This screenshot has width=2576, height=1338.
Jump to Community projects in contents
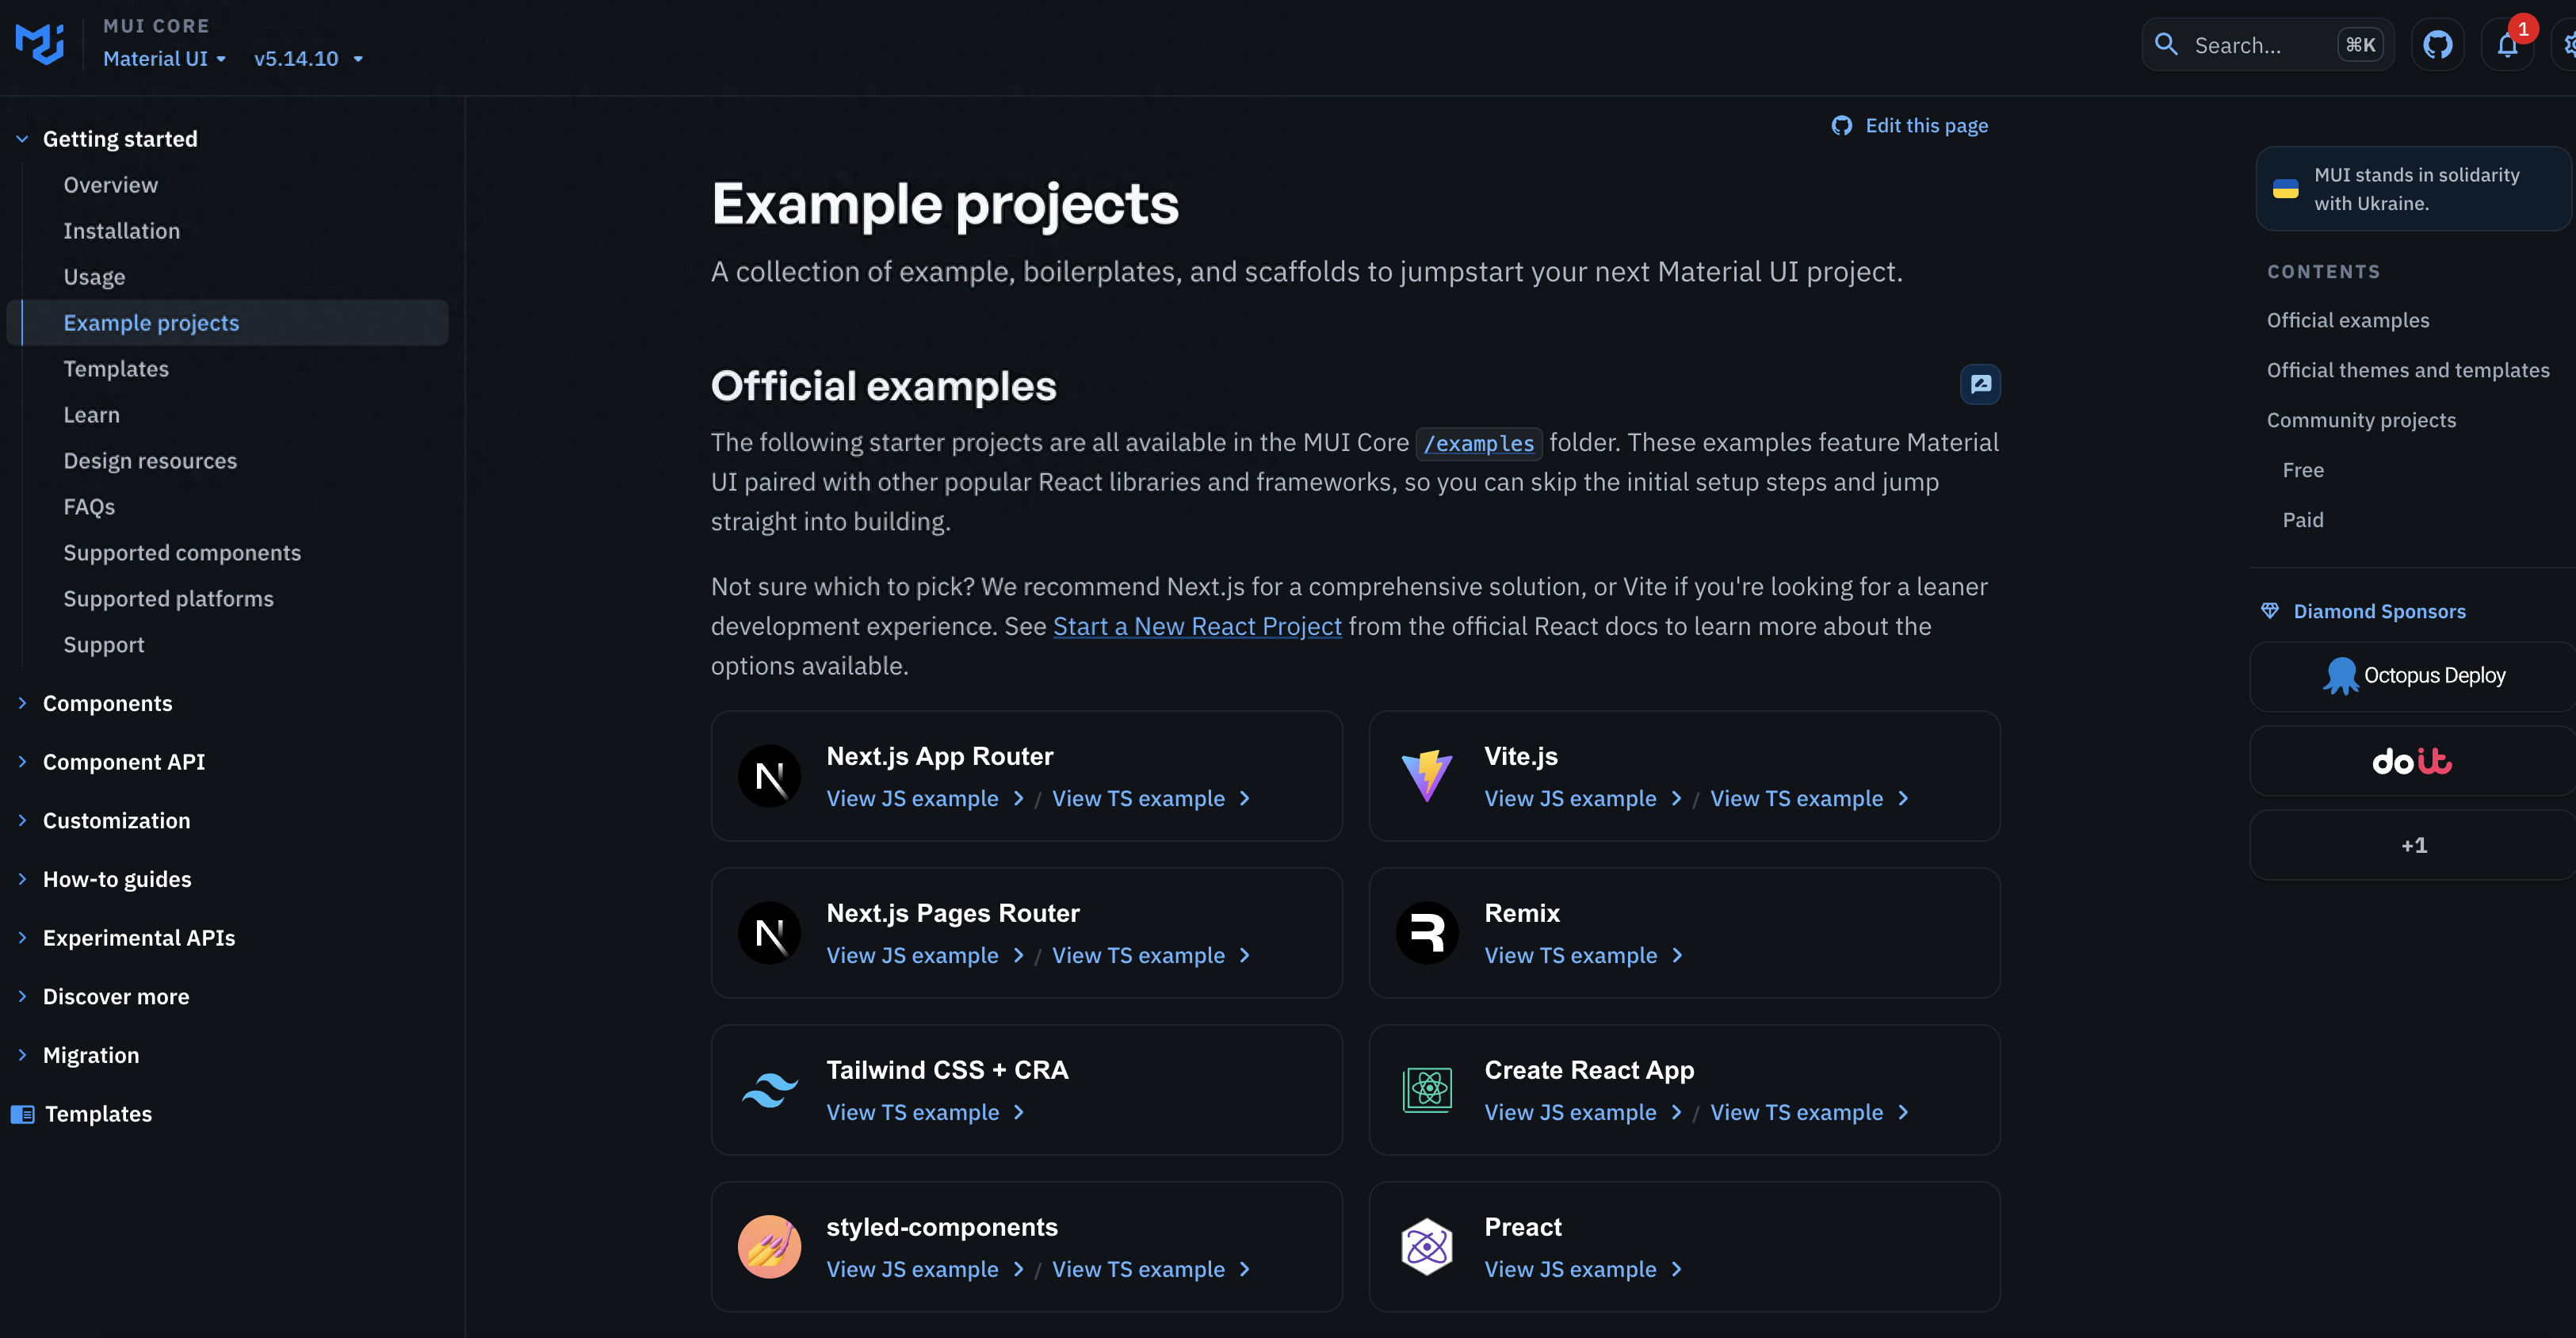(x=2361, y=420)
